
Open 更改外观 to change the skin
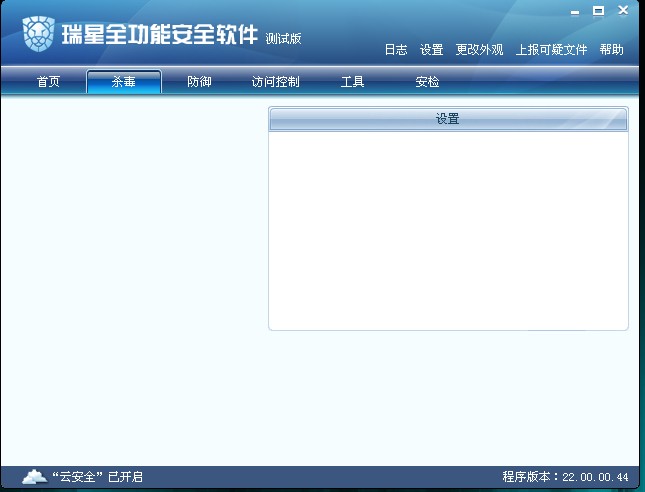coord(479,50)
